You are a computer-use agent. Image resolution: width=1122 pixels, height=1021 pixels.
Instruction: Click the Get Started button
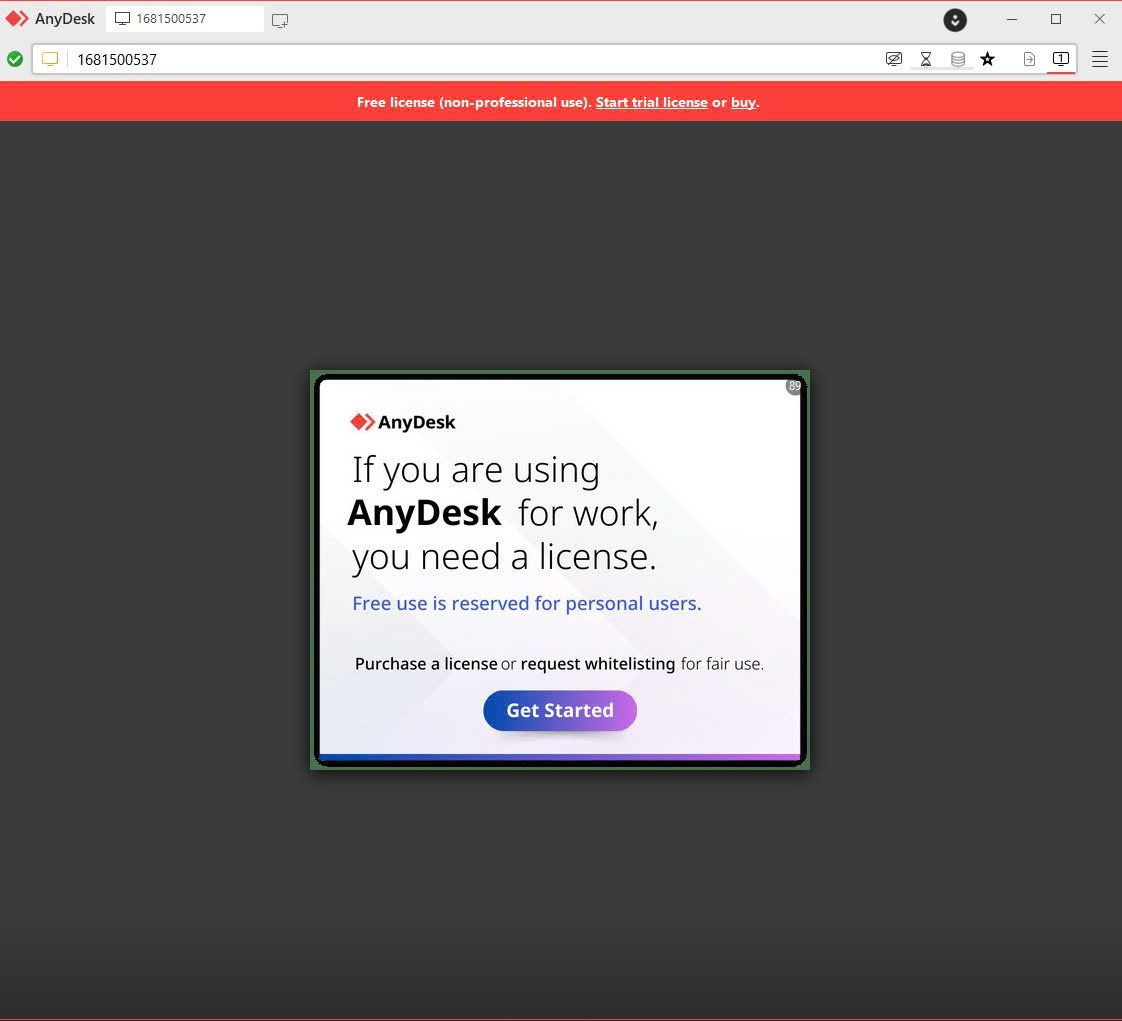[560, 710]
